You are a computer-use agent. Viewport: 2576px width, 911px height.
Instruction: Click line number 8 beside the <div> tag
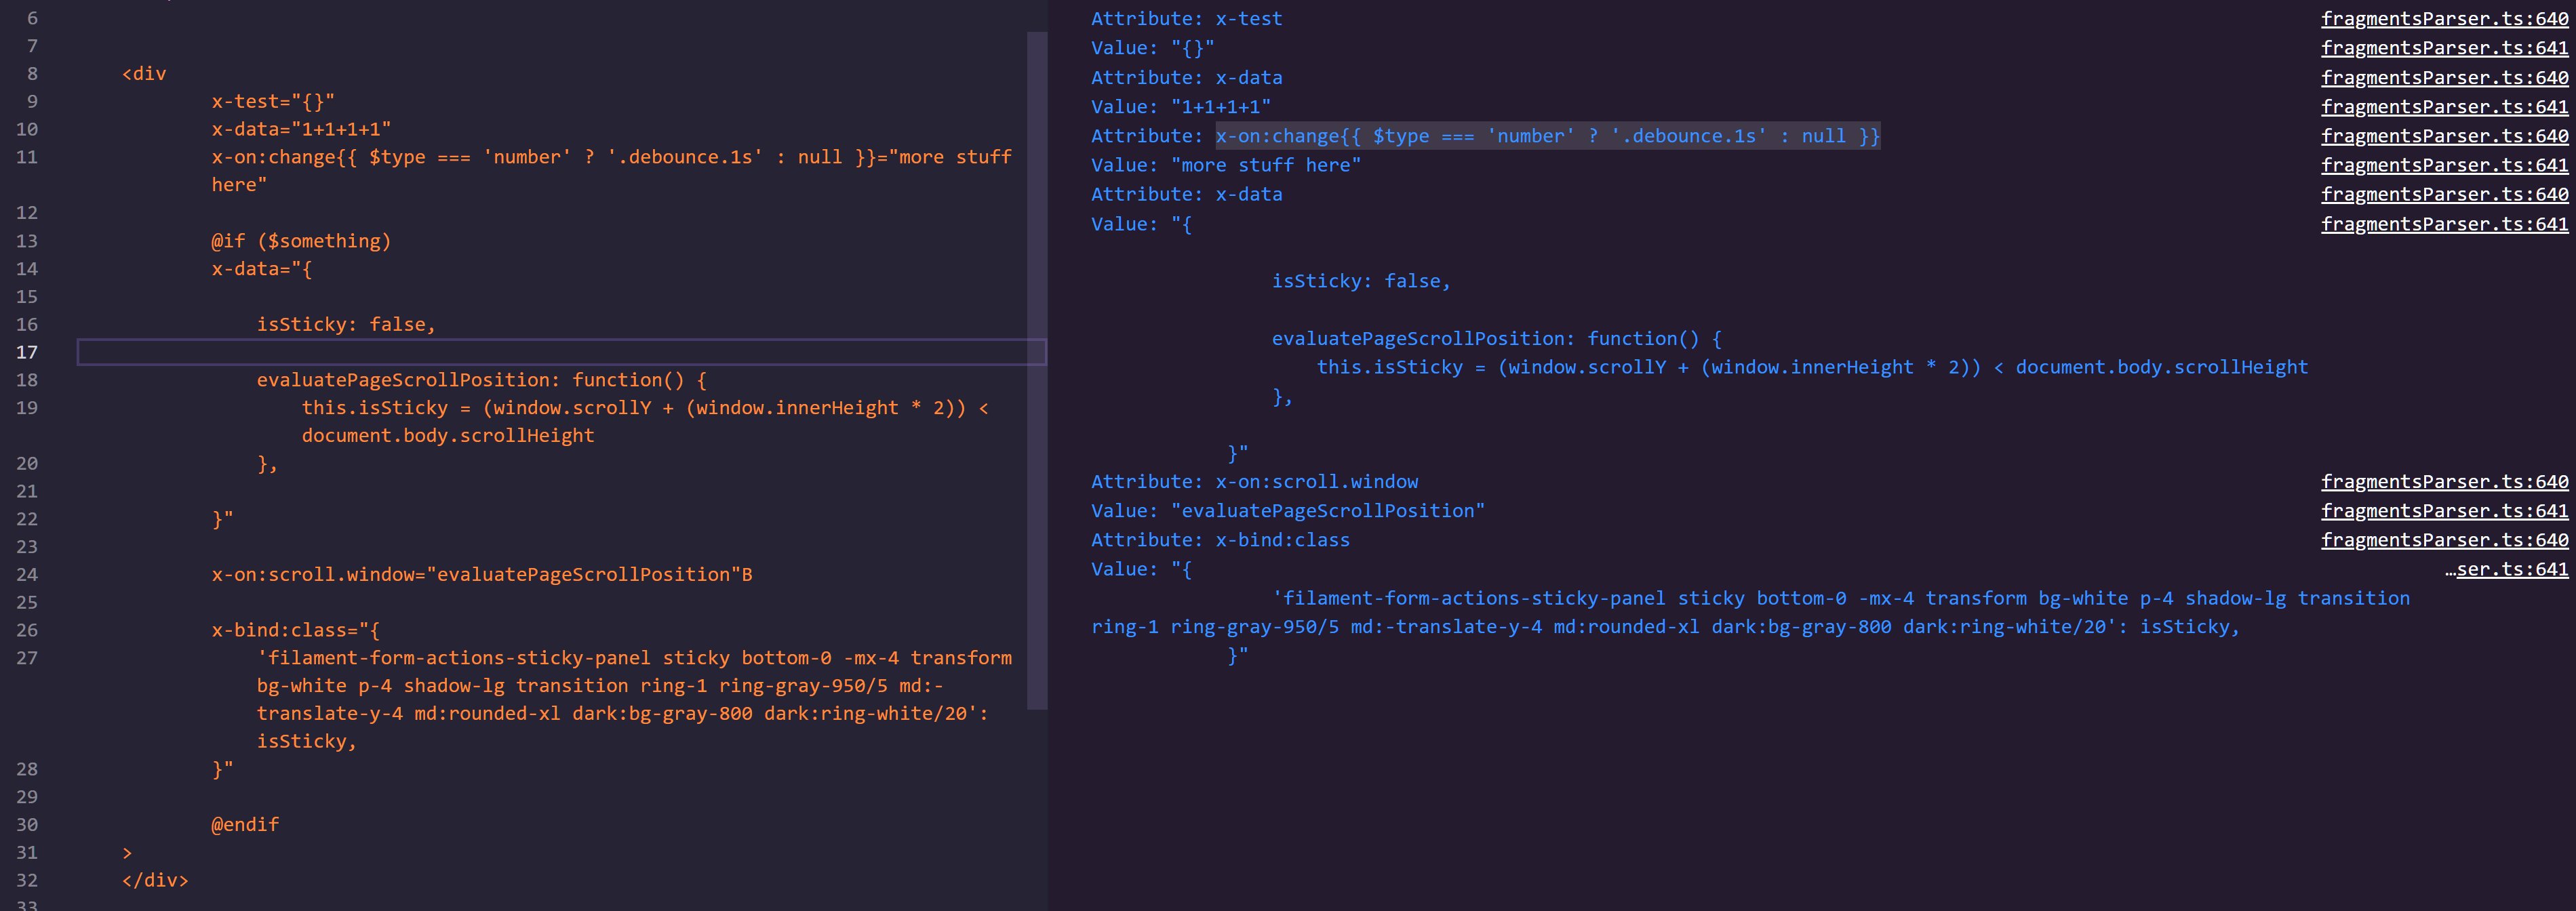(31, 73)
